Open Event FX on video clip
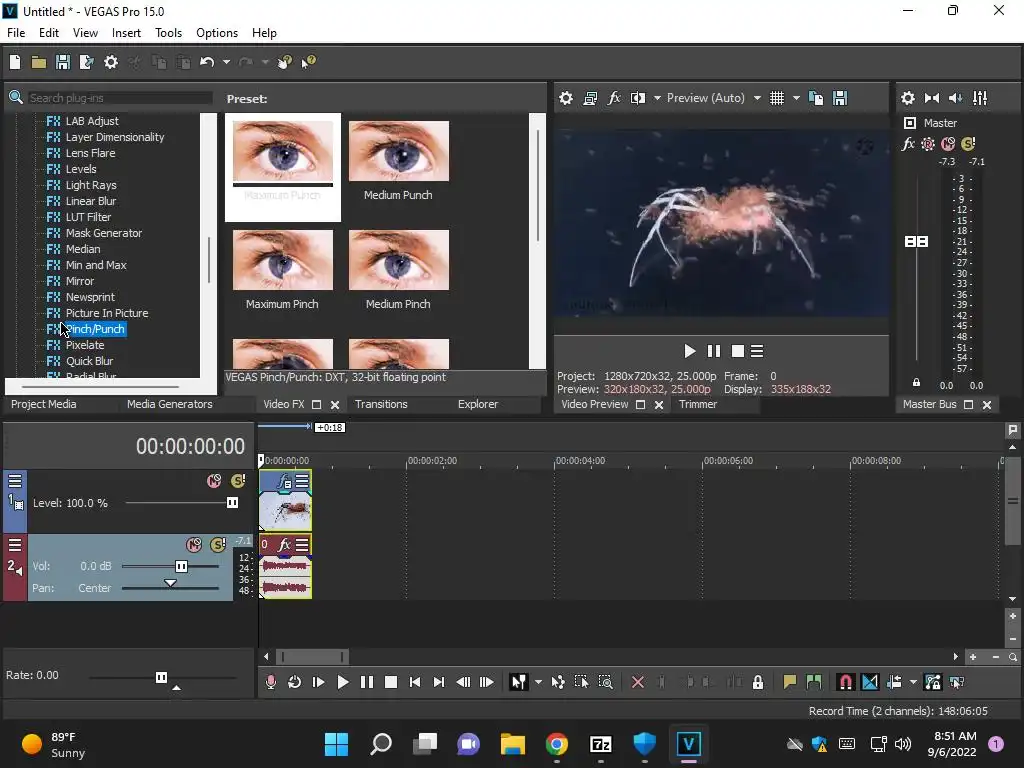The width and height of the screenshot is (1024, 768). [x=285, y=482]
